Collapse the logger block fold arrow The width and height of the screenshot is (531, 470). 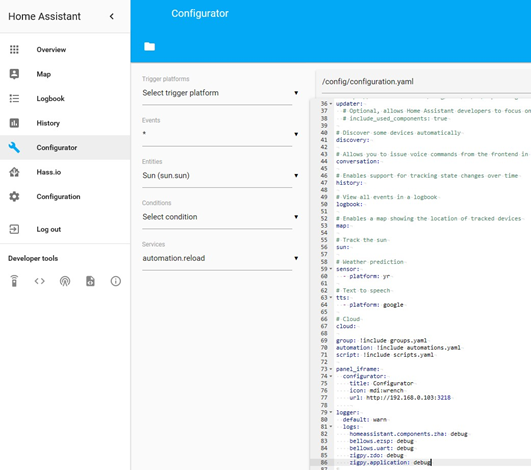coord(331,412)
